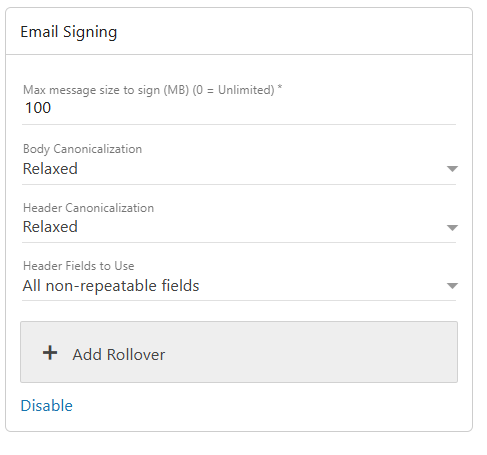
Task: Click the Add Rollover text label
Action: tap(119, 355)
